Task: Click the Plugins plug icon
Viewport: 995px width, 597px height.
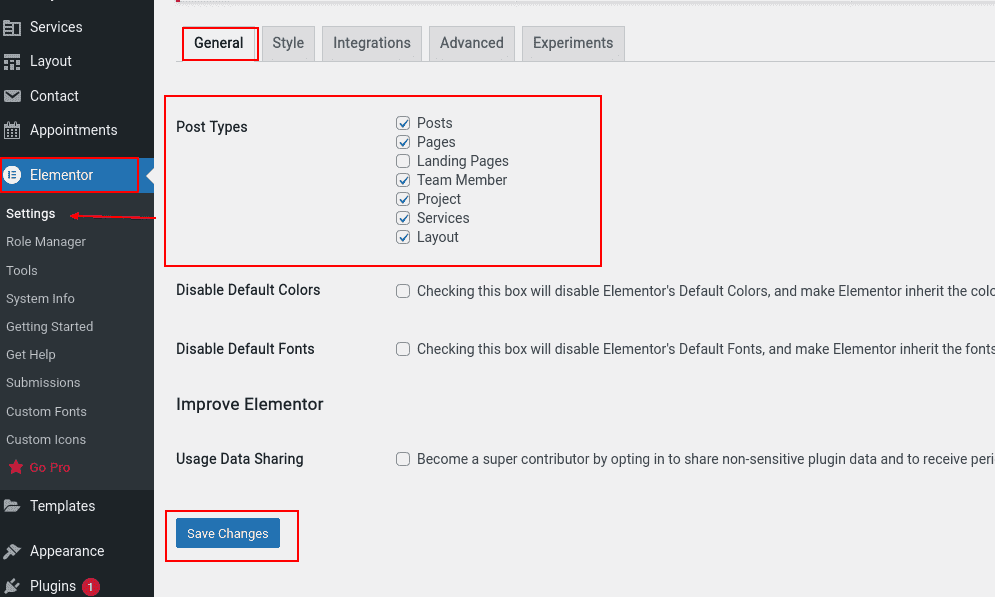Action: coord(12,586)
